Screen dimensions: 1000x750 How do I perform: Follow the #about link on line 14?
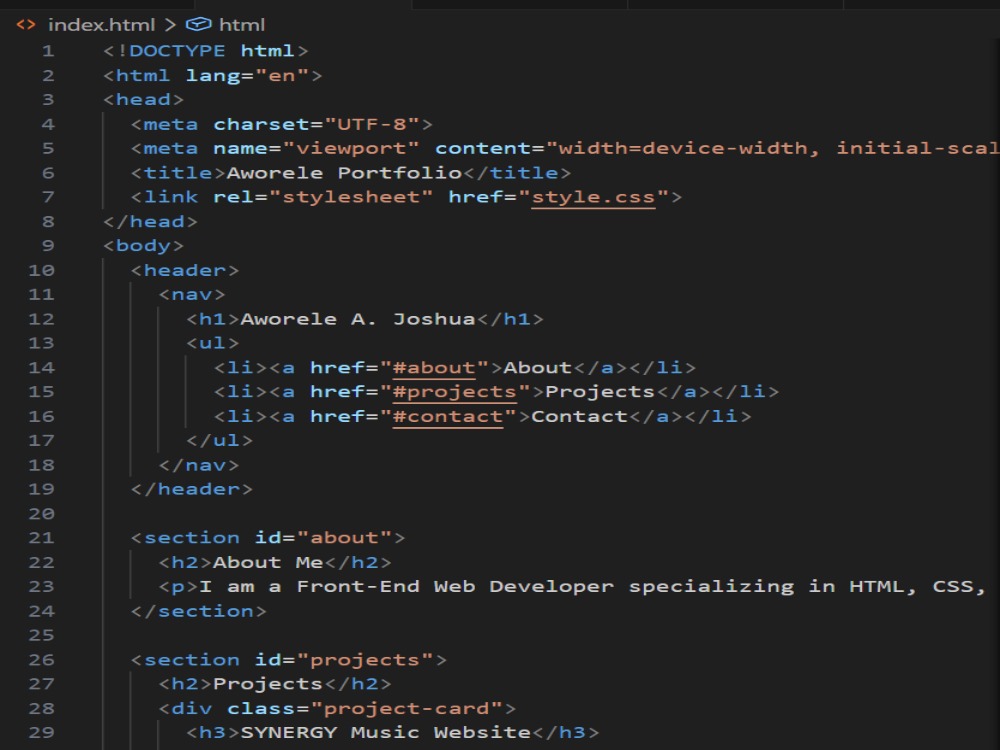coord(434,368)
